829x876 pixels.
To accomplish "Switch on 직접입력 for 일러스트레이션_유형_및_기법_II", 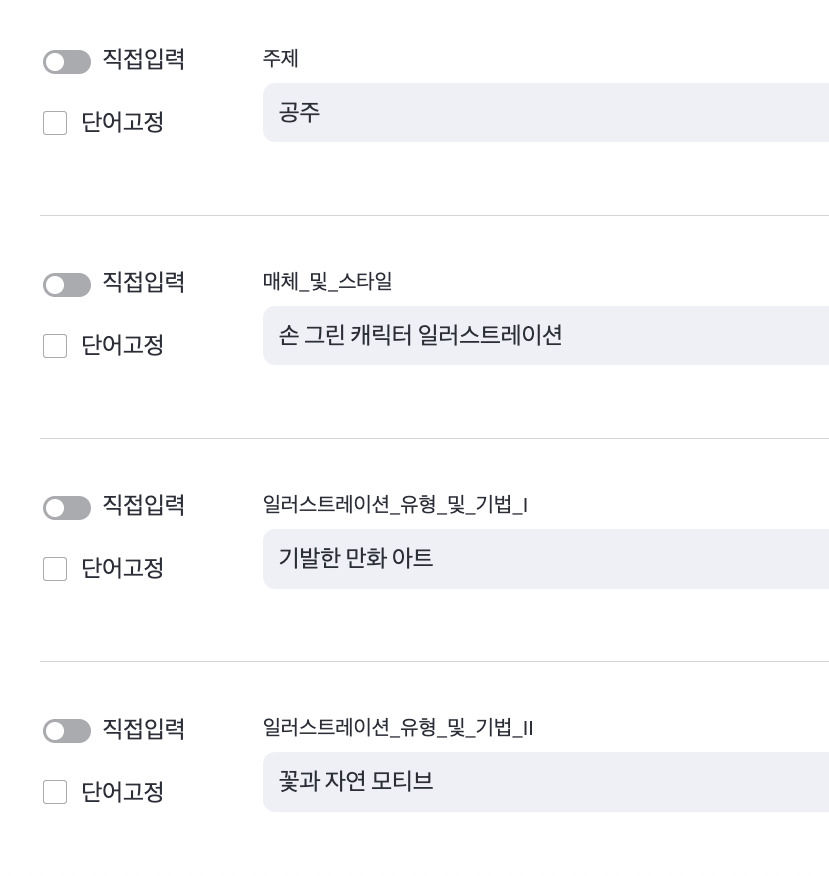I will point(66,731).
